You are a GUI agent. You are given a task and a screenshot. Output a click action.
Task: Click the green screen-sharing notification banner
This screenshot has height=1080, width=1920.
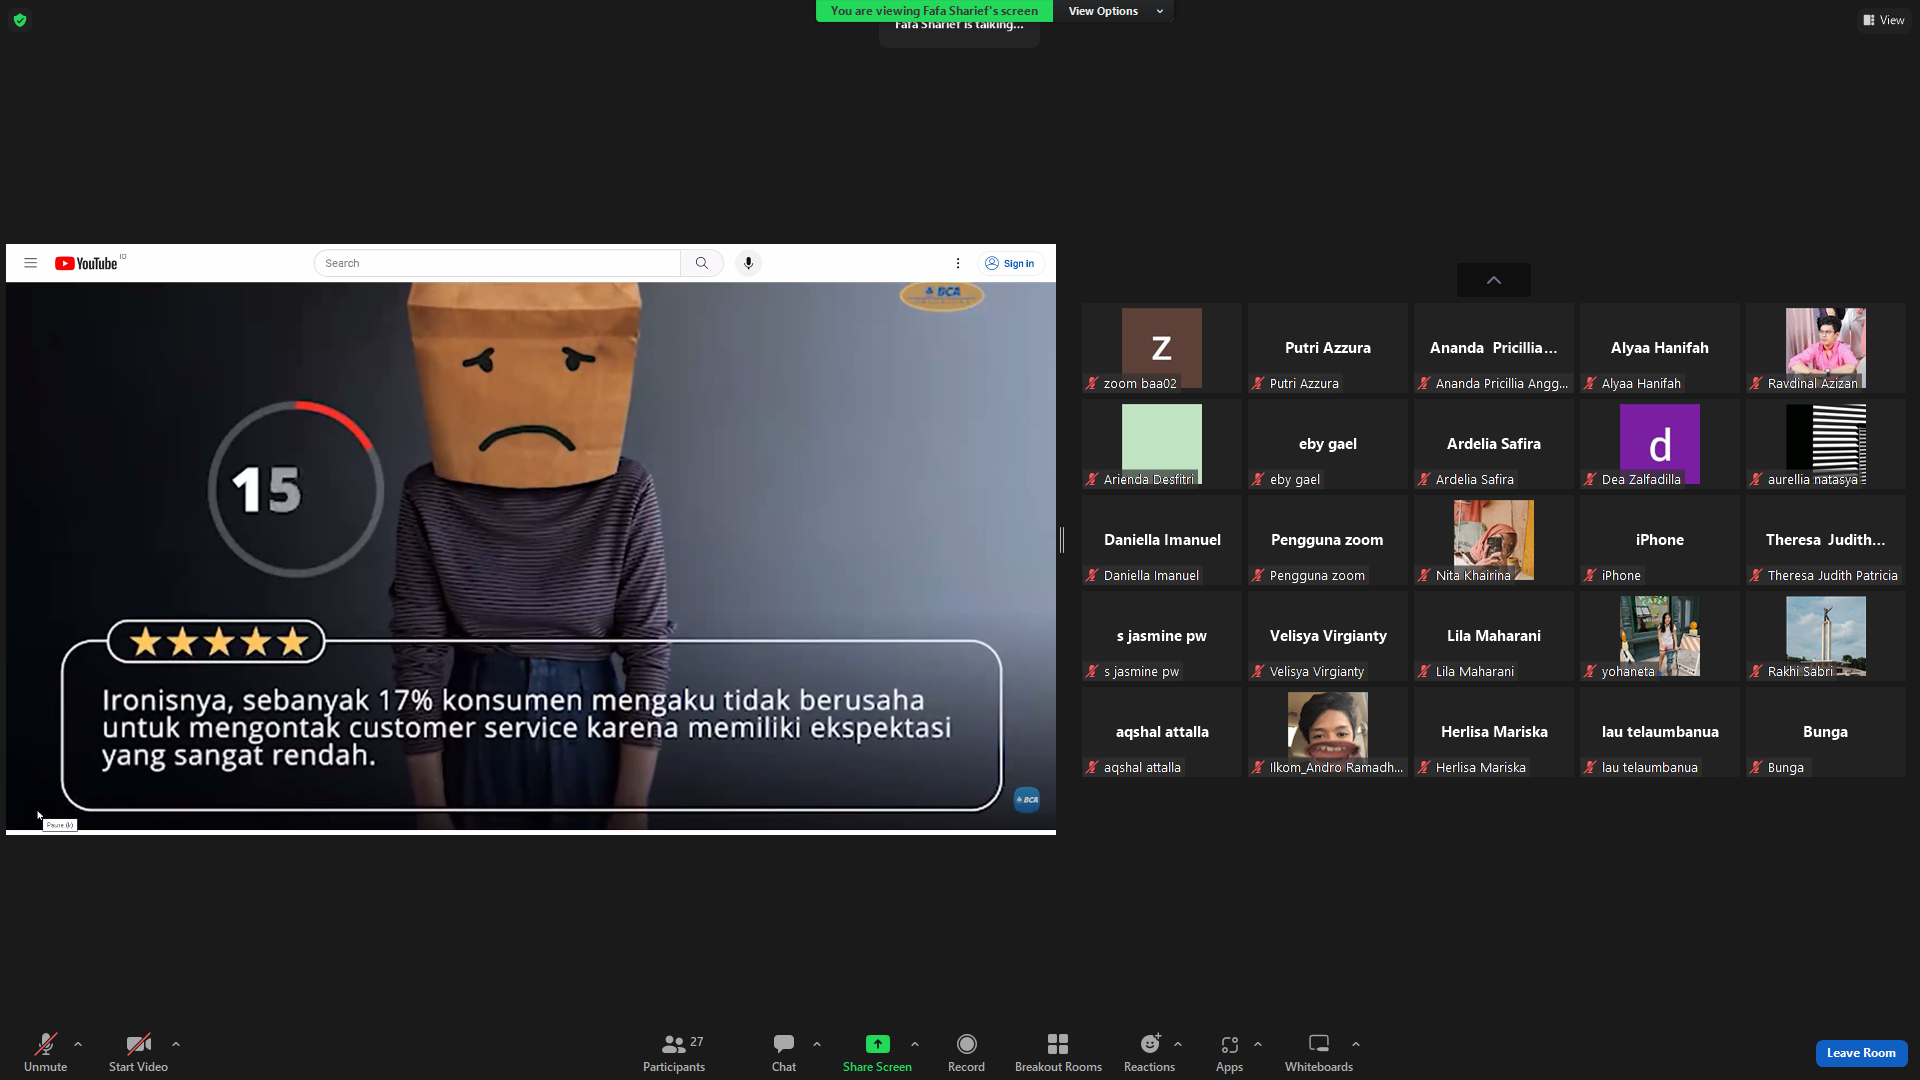(934, 11)
